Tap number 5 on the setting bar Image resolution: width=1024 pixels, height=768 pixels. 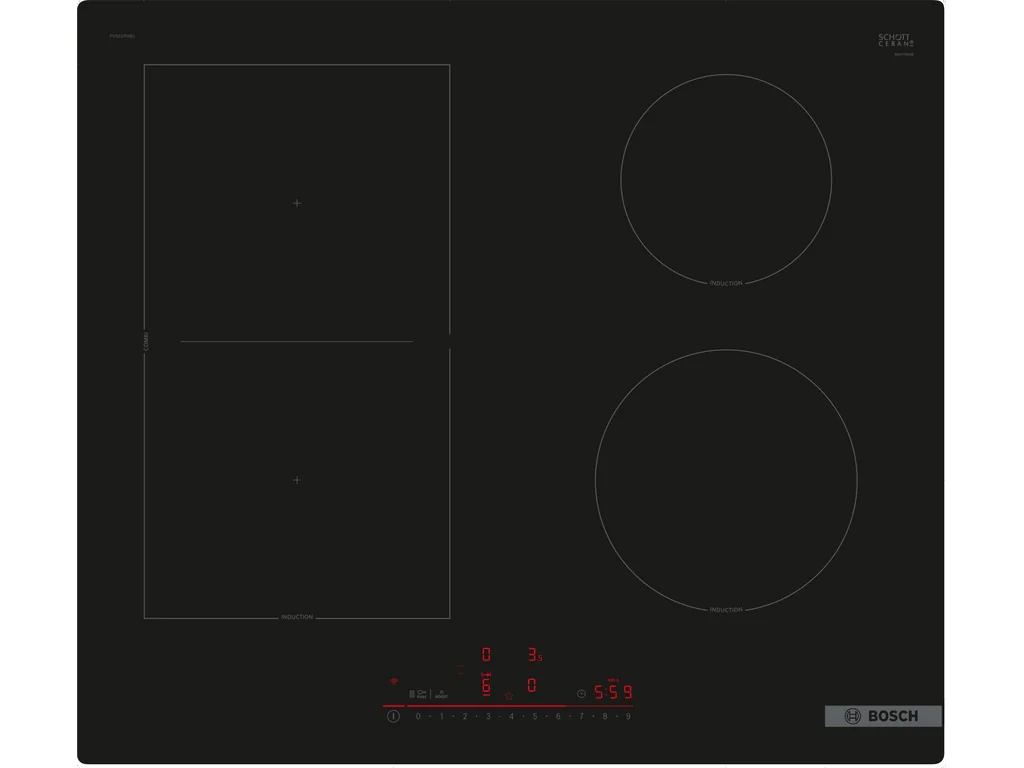click(534, 714)
